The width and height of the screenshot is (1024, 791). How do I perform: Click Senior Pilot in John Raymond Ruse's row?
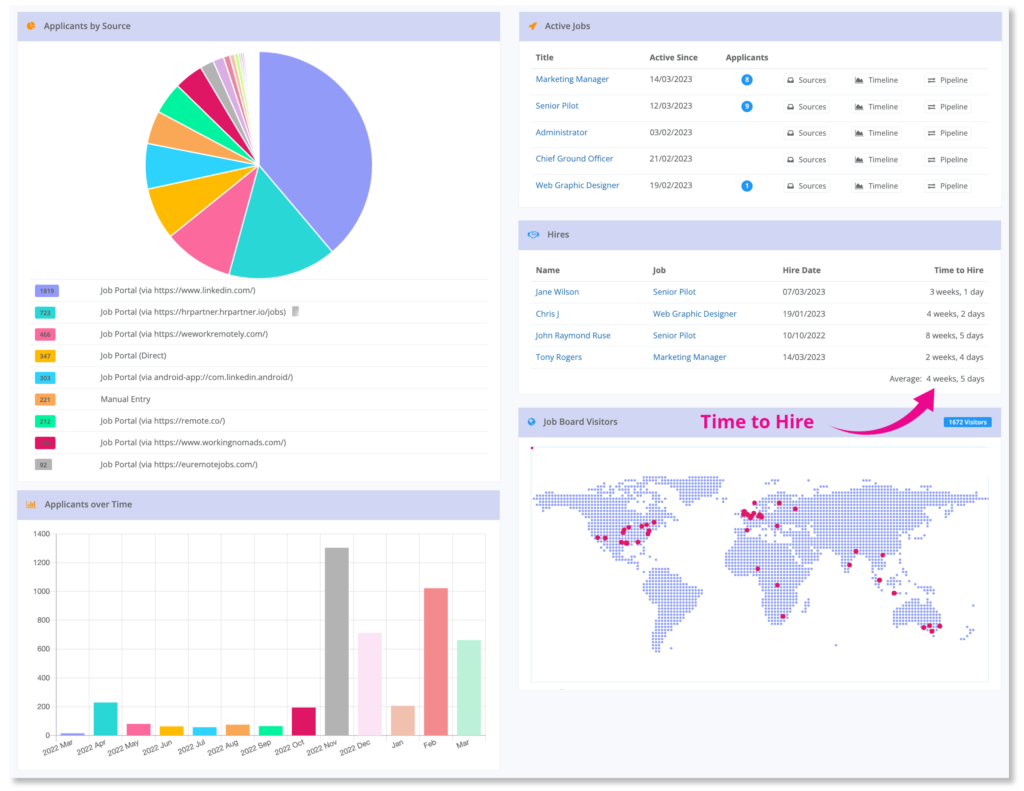[674, 336]
